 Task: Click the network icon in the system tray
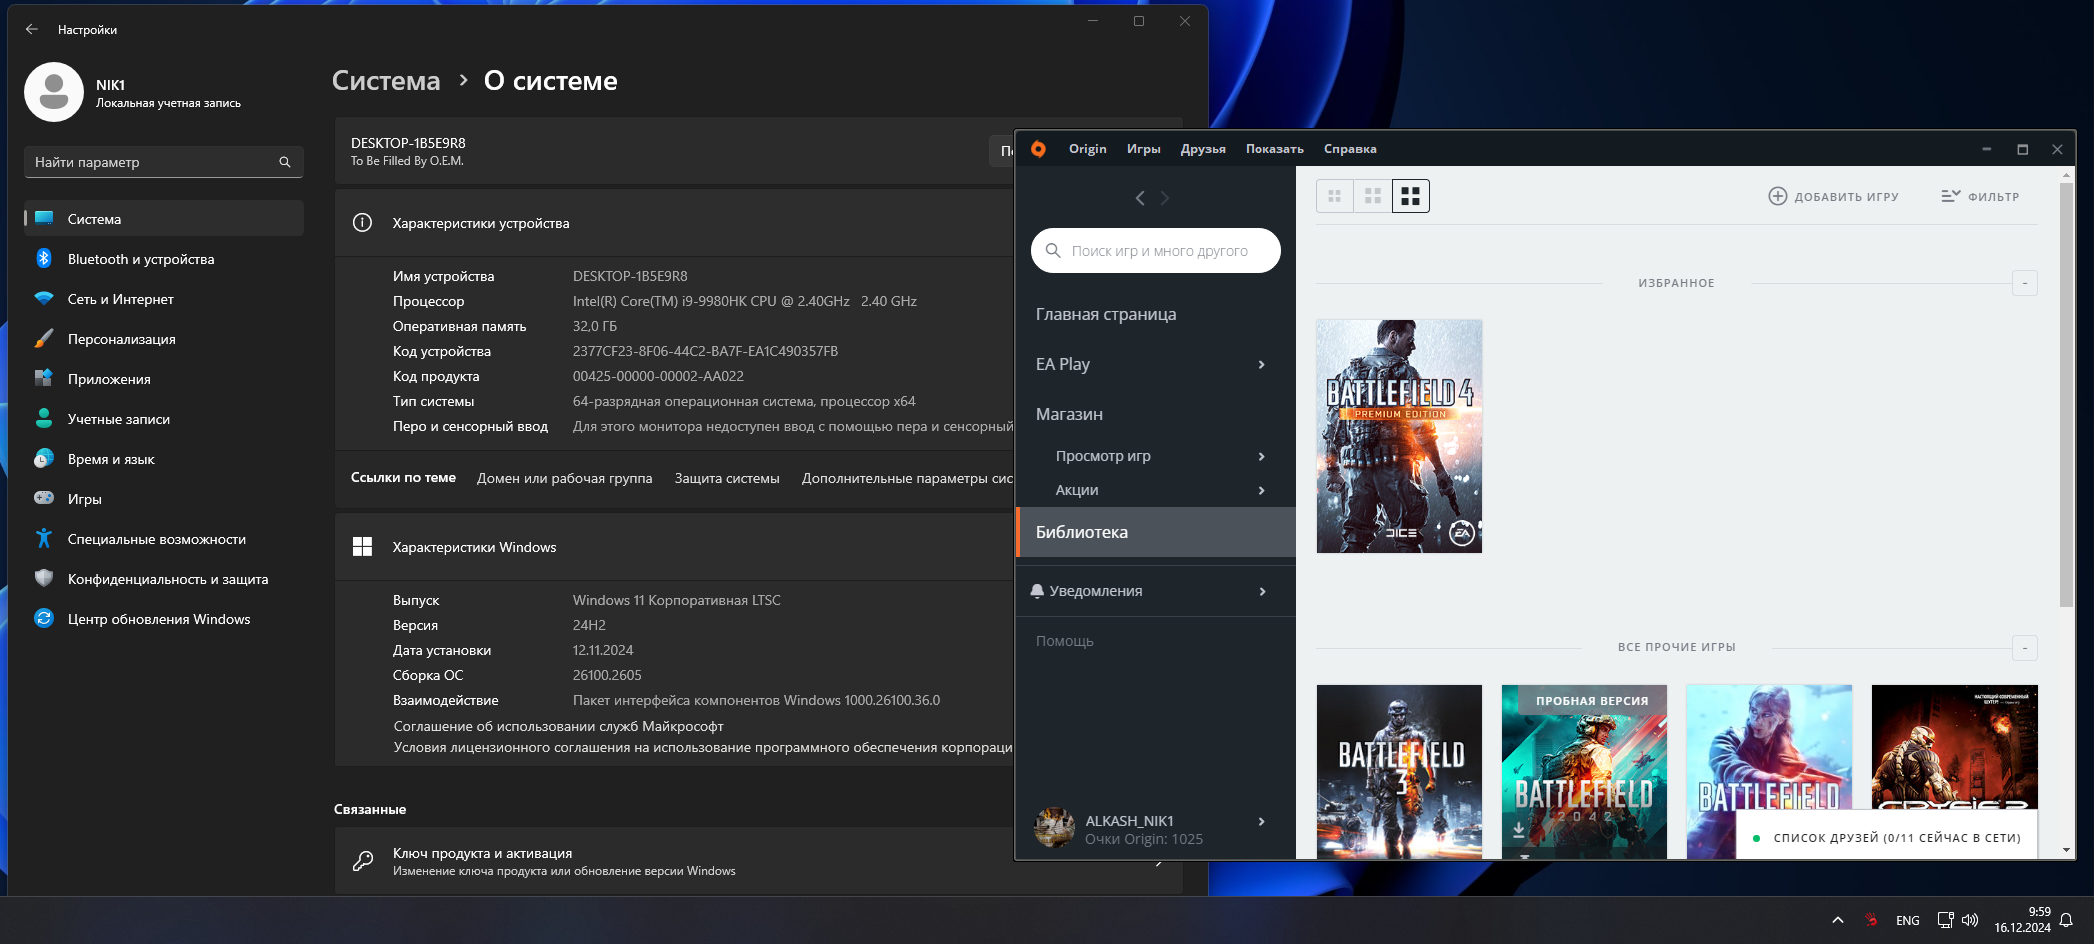[1945, 920]
